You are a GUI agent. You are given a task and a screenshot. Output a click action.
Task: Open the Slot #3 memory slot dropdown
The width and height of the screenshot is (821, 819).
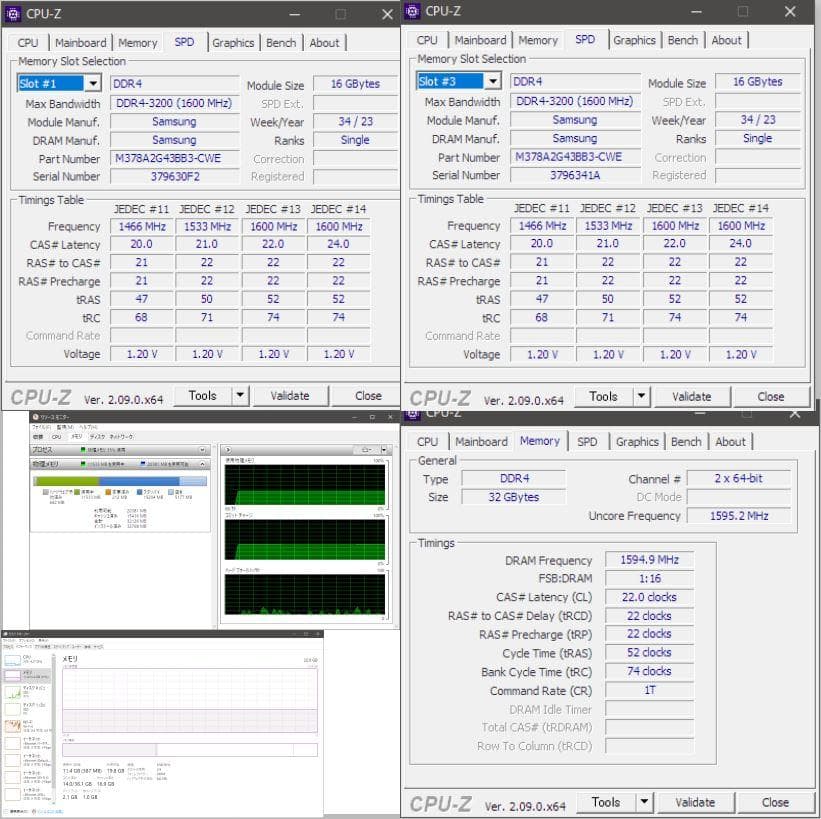tap(494, 81)
